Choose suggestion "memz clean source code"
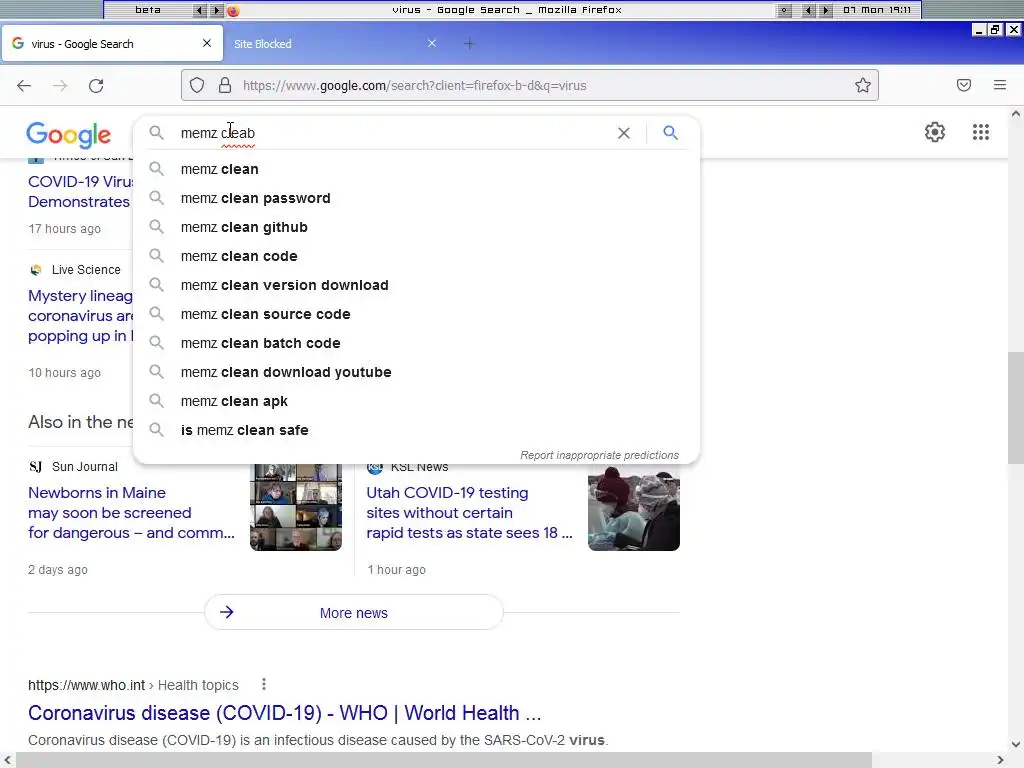This screenshot has width=1024, height=768. [416, 314]
